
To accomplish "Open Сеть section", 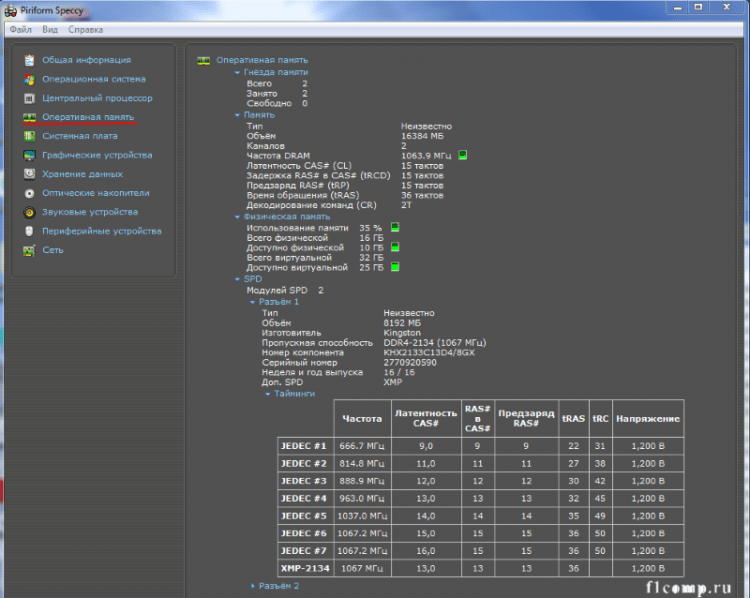I will [53, 250].
